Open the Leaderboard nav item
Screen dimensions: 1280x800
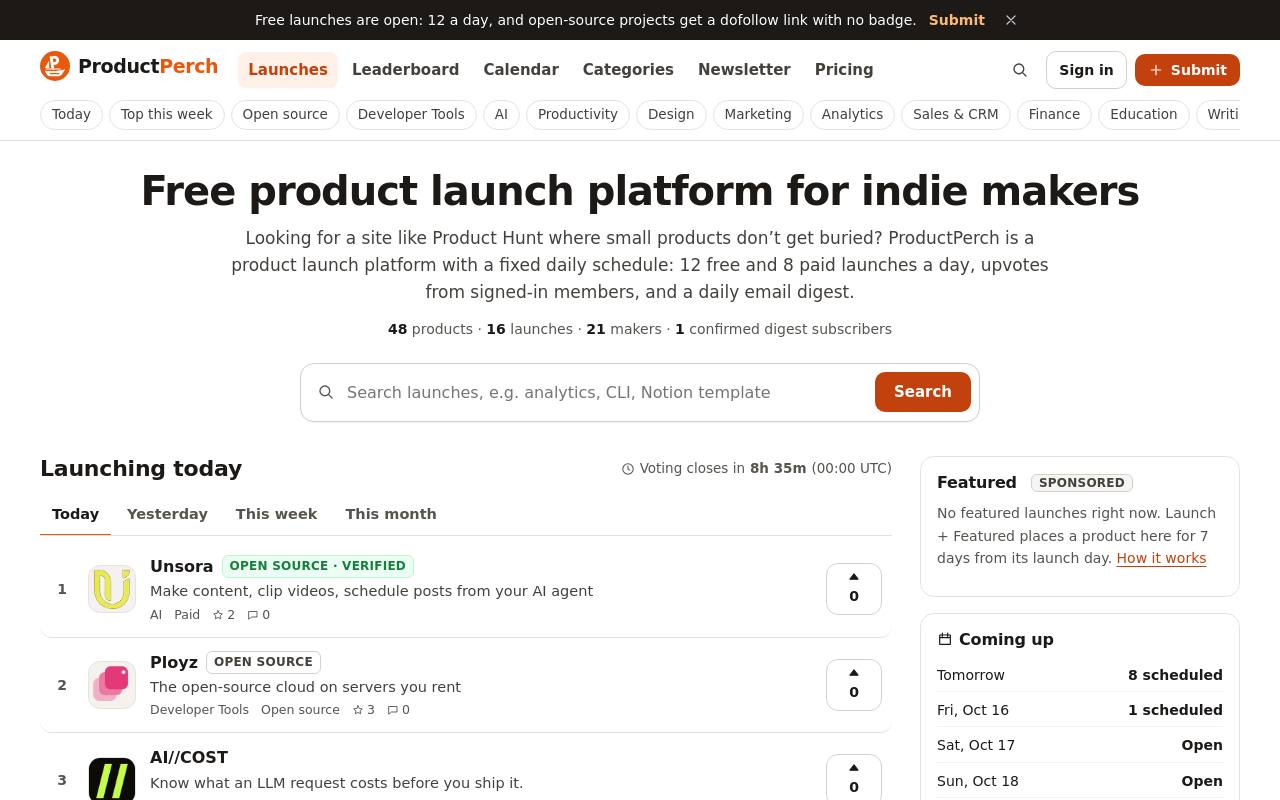(405, 70)
